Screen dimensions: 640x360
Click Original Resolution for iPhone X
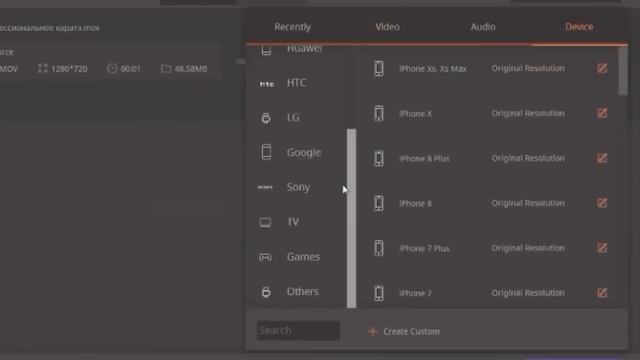tap(528, 113)
